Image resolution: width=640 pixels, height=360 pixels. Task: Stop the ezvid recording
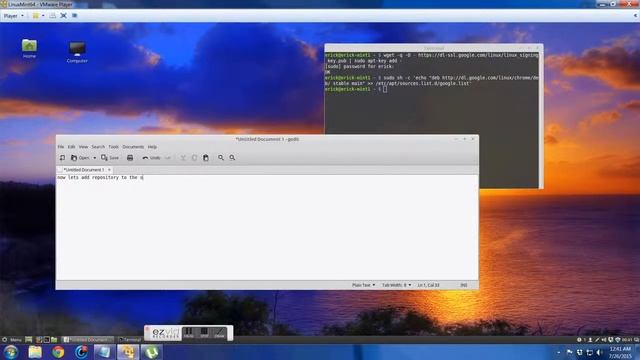204,333
